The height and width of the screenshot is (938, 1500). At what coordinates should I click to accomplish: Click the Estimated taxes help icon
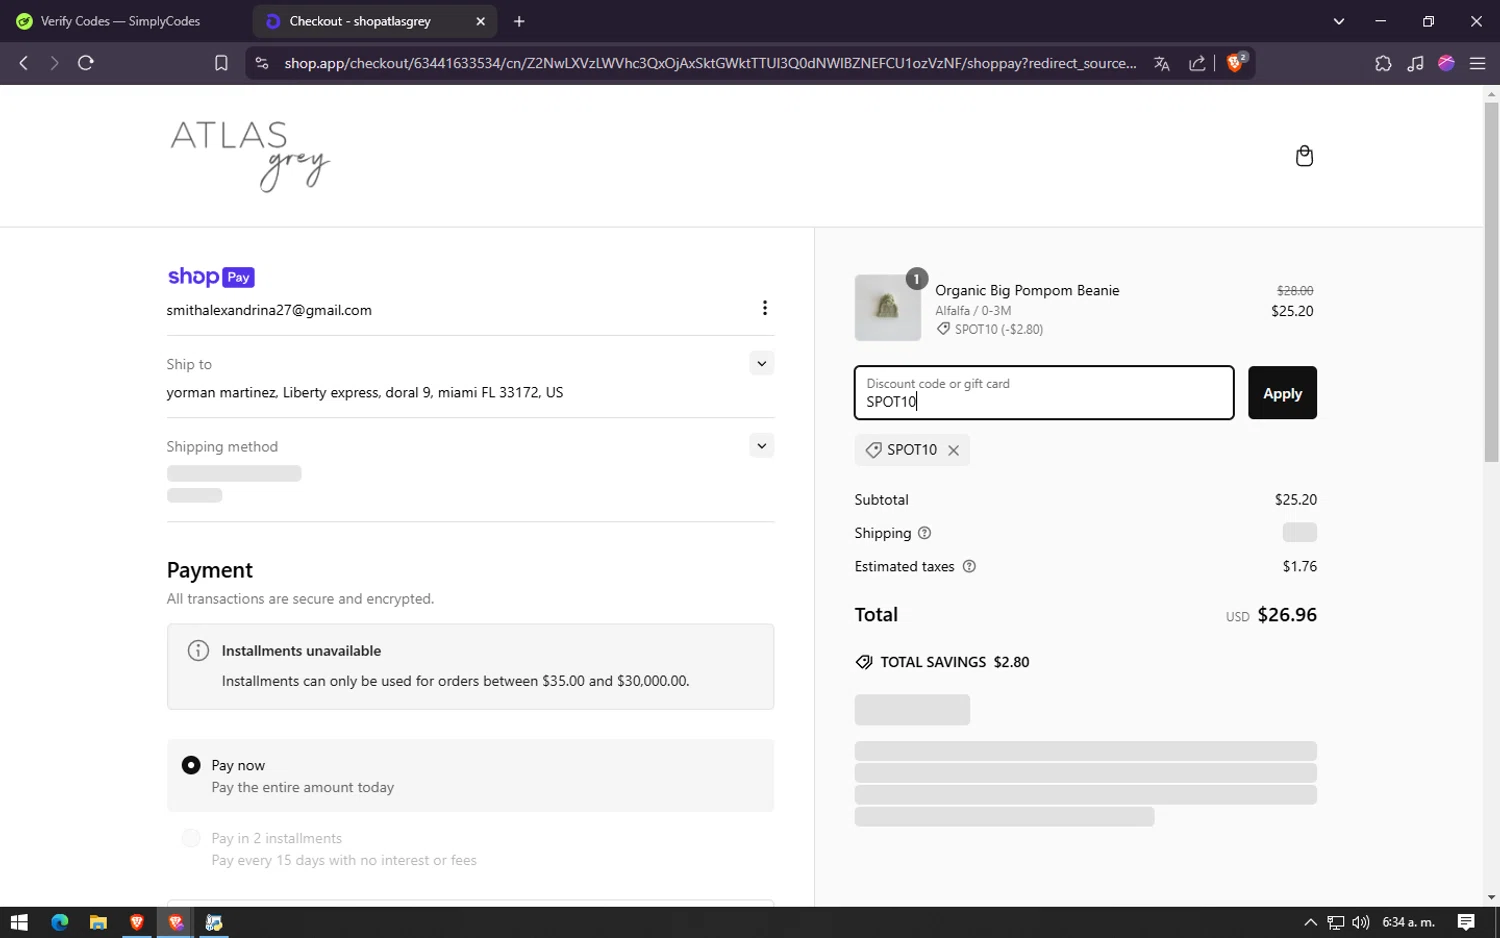[x=969, y=566]
